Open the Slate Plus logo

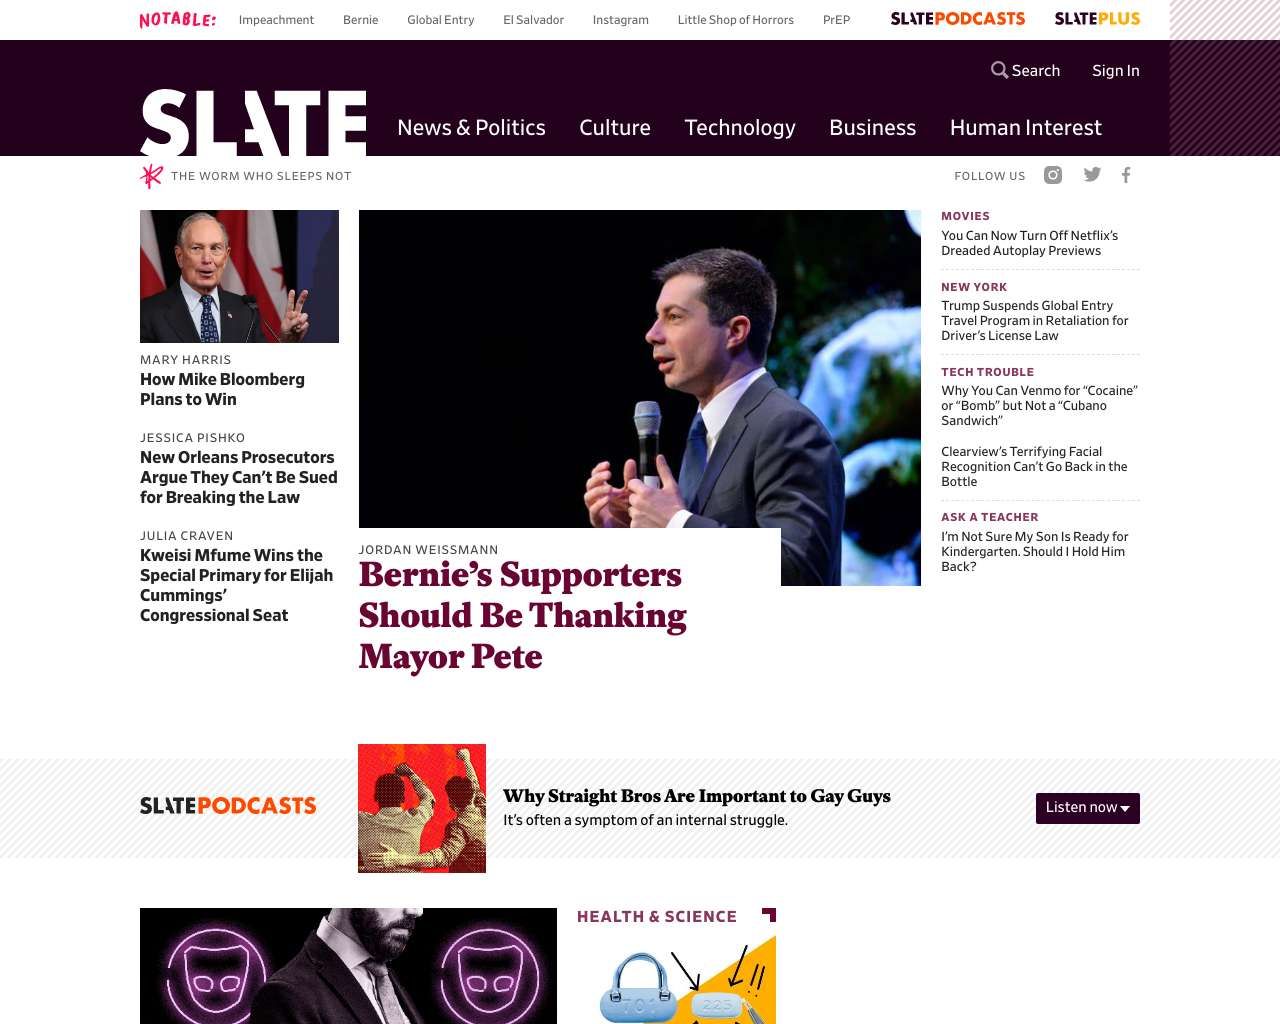1097,19
